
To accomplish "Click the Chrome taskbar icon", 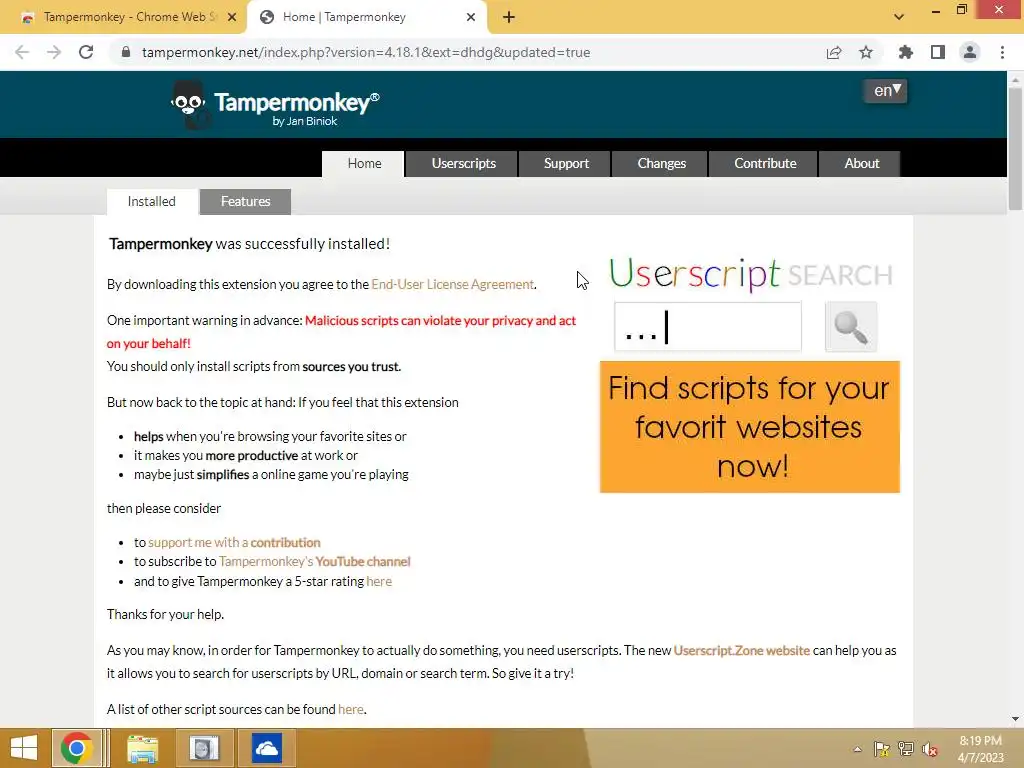I will click(76, 748).
